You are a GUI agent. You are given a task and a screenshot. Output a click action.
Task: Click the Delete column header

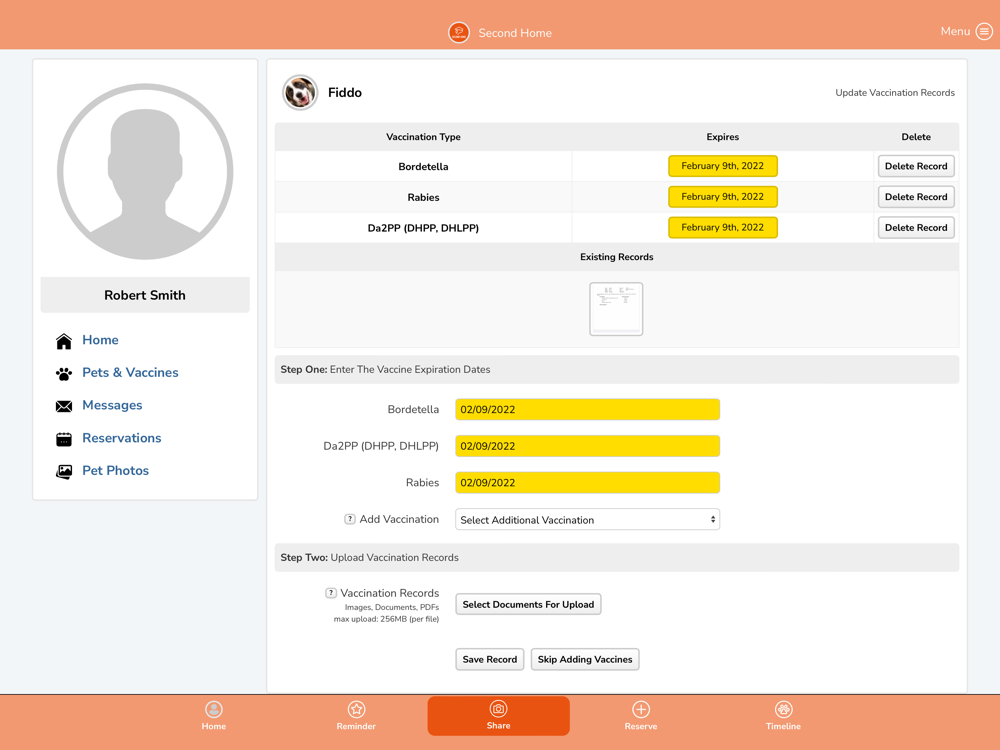tap(916, 136)
